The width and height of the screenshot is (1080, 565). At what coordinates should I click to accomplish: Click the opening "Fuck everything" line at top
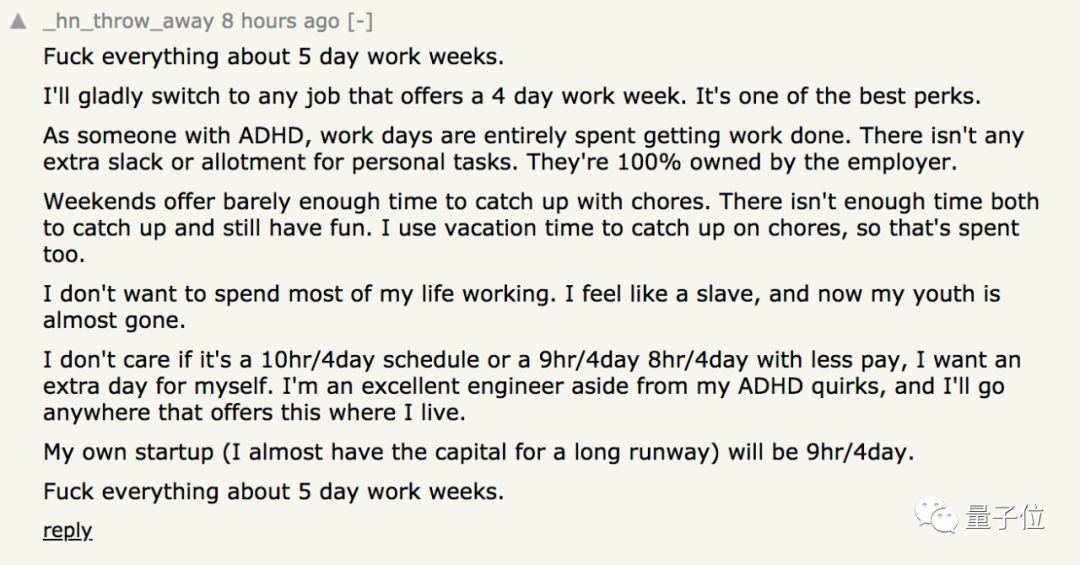click(x=273, y=56)
